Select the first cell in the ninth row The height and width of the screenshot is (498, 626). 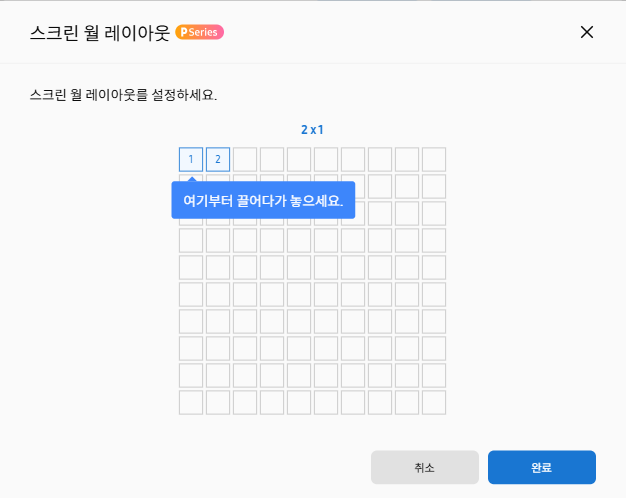(x=191, y=375)
